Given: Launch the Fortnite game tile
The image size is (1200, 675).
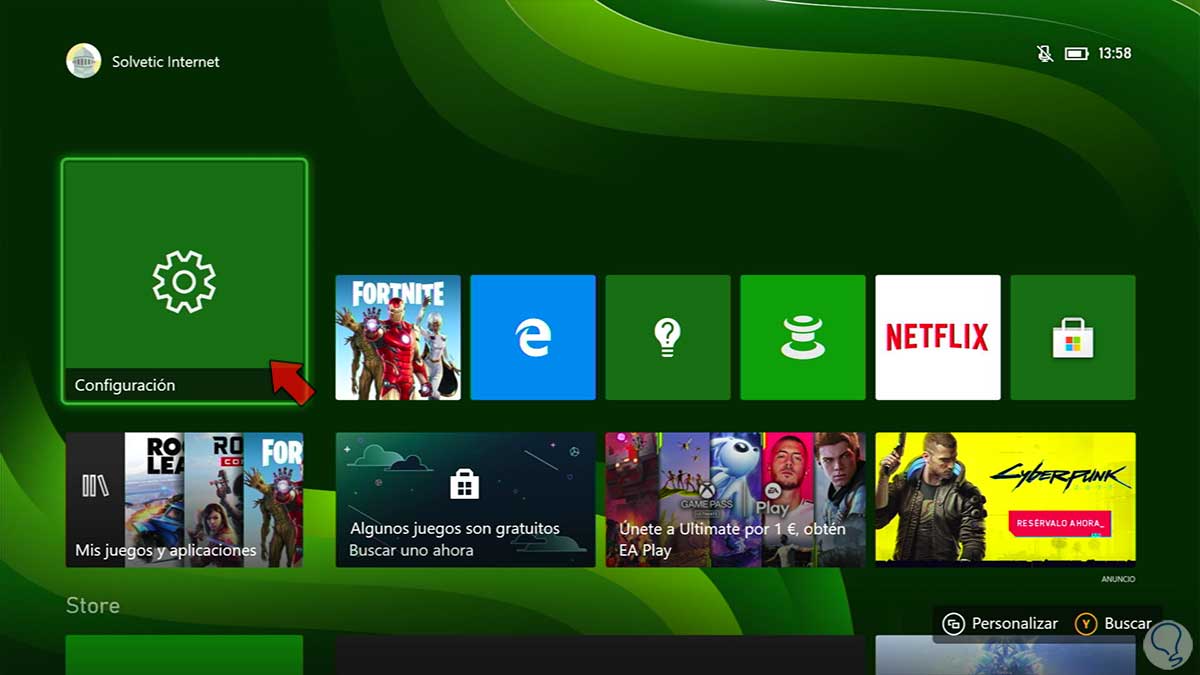Looking at the screenshot, I should tap(398, 337).
